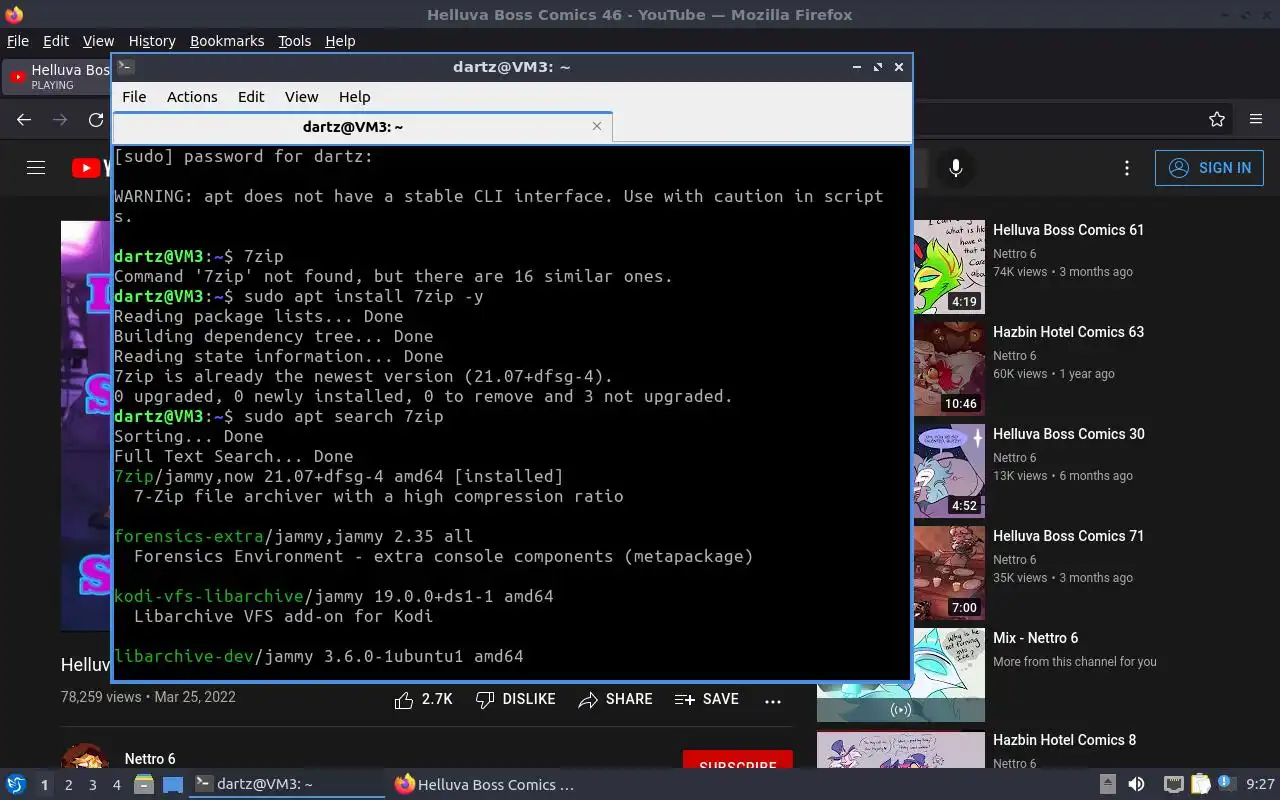Open the Actions menu in terminal
This screenshot has width=1280, height=800.
(x=192, y=97)
